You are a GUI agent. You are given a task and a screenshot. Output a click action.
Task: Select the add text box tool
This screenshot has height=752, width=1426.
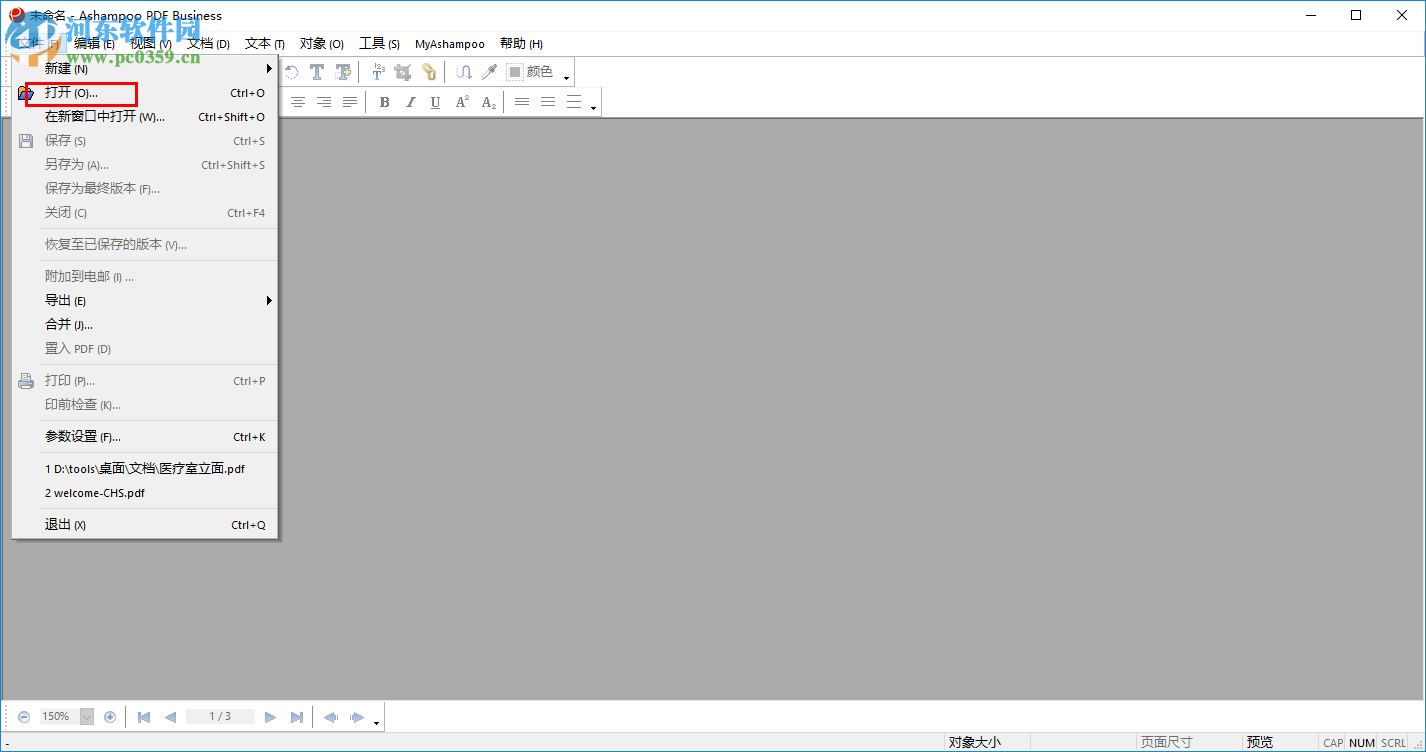(x=343, y=72)
